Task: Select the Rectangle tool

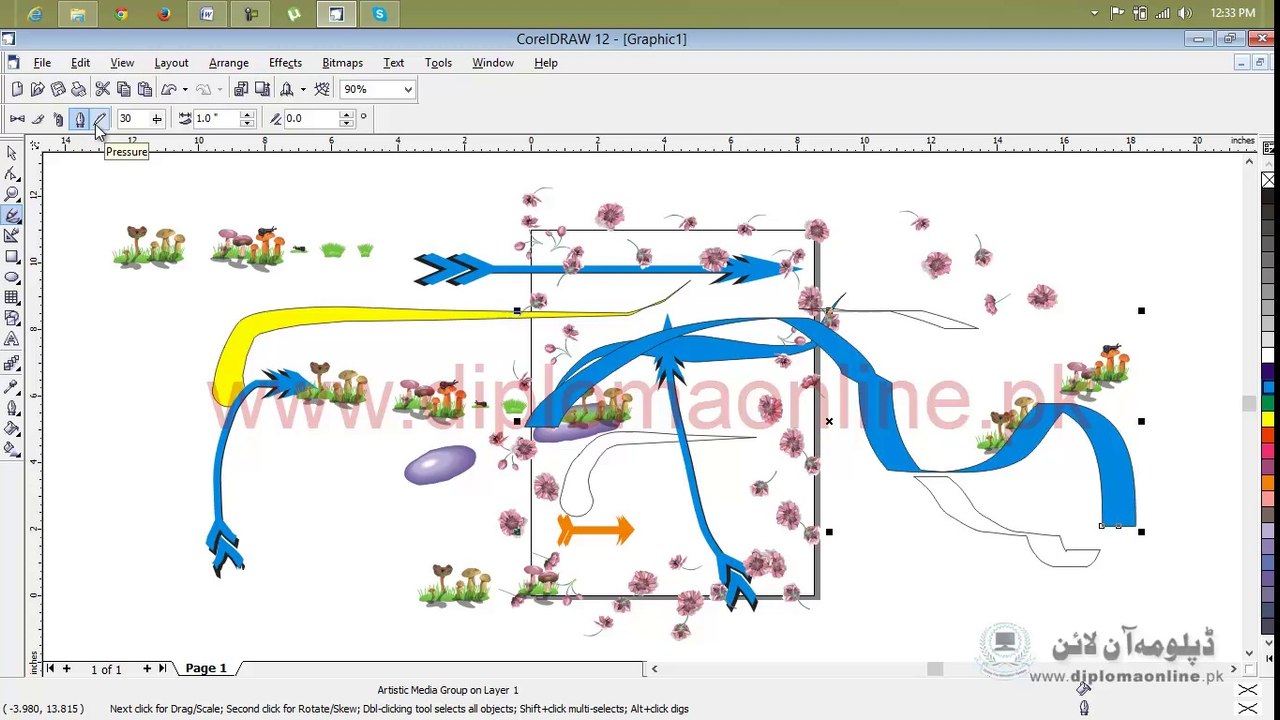Action: [12, 257]
